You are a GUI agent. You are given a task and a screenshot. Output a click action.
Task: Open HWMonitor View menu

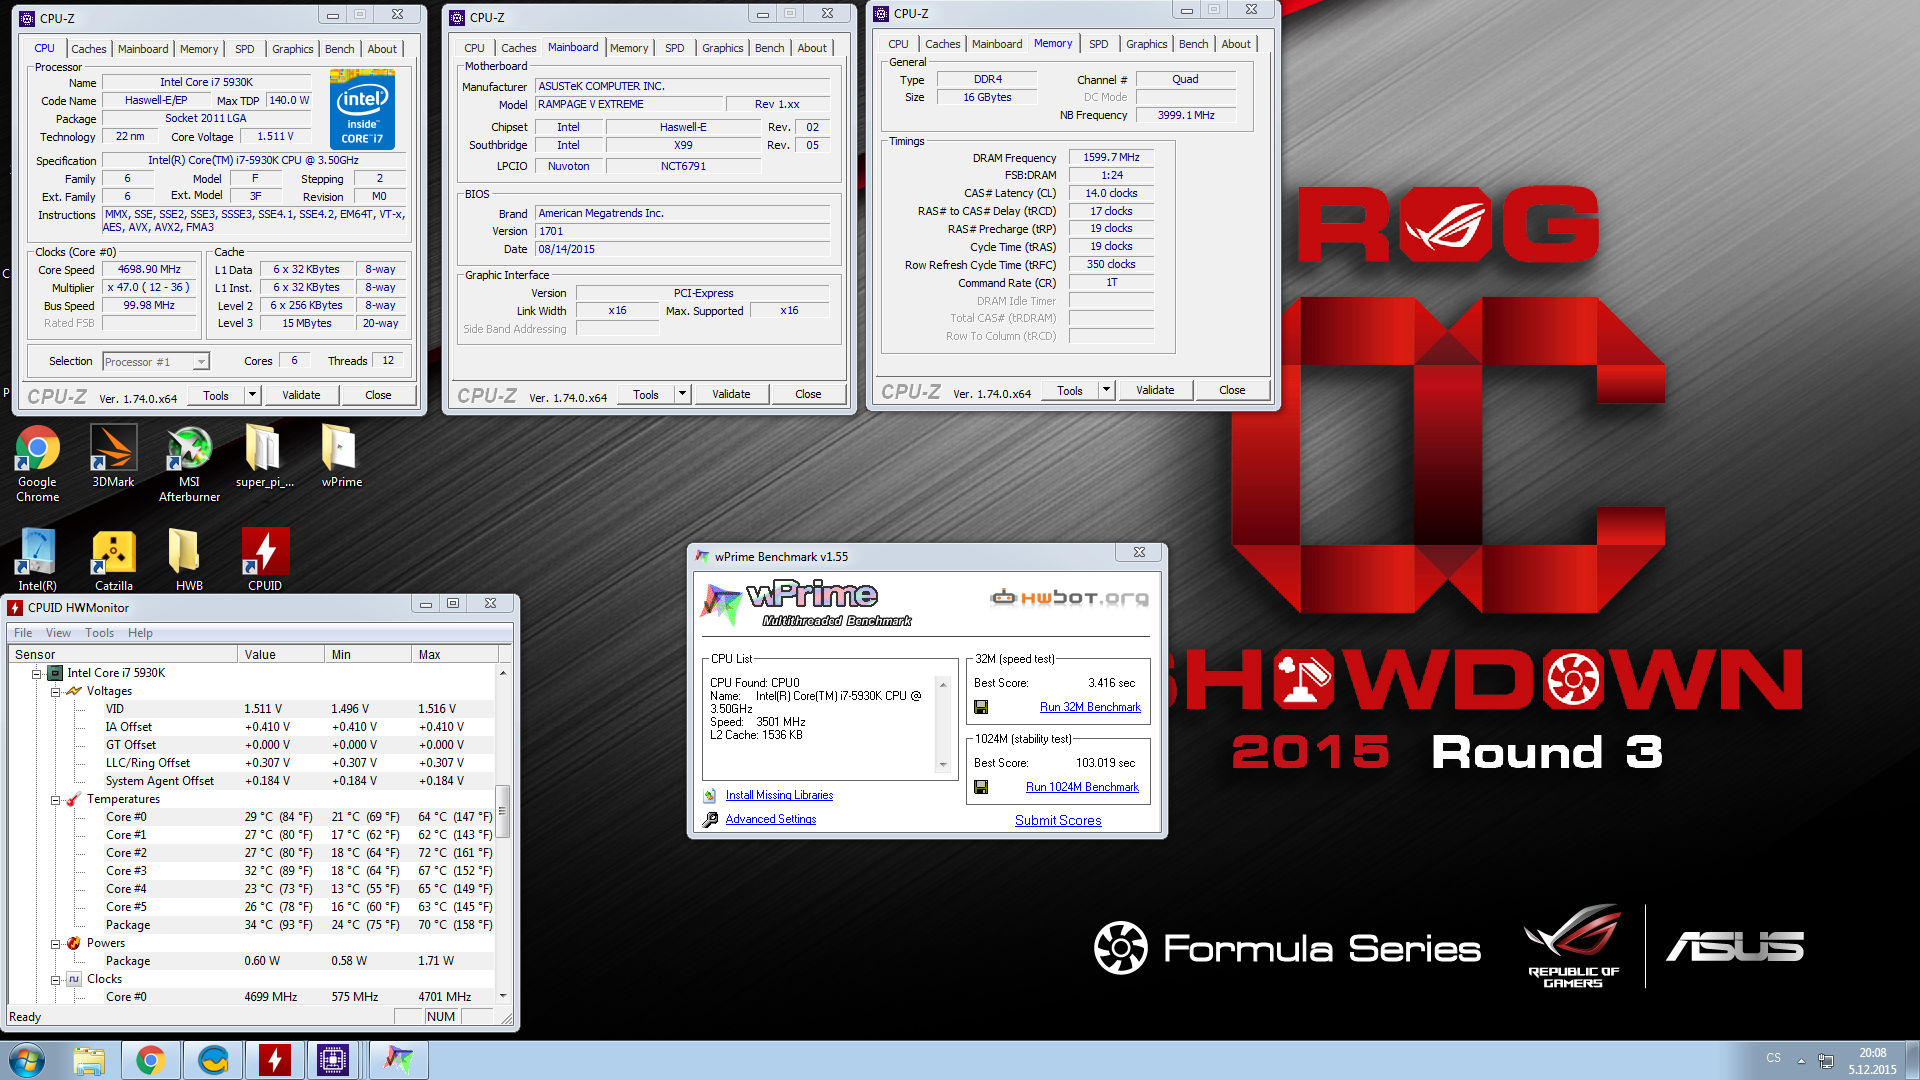[58, 633]
